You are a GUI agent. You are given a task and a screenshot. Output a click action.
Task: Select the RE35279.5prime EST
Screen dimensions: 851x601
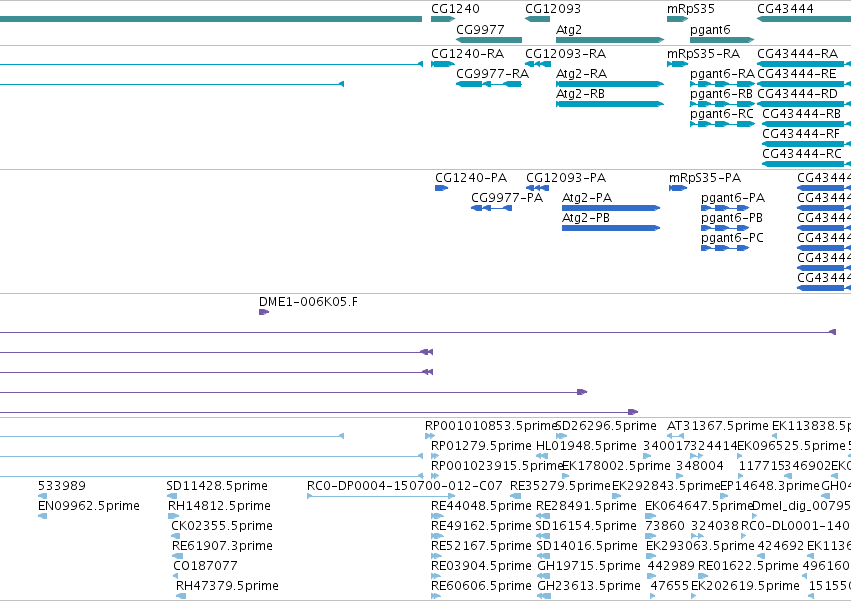516,496
